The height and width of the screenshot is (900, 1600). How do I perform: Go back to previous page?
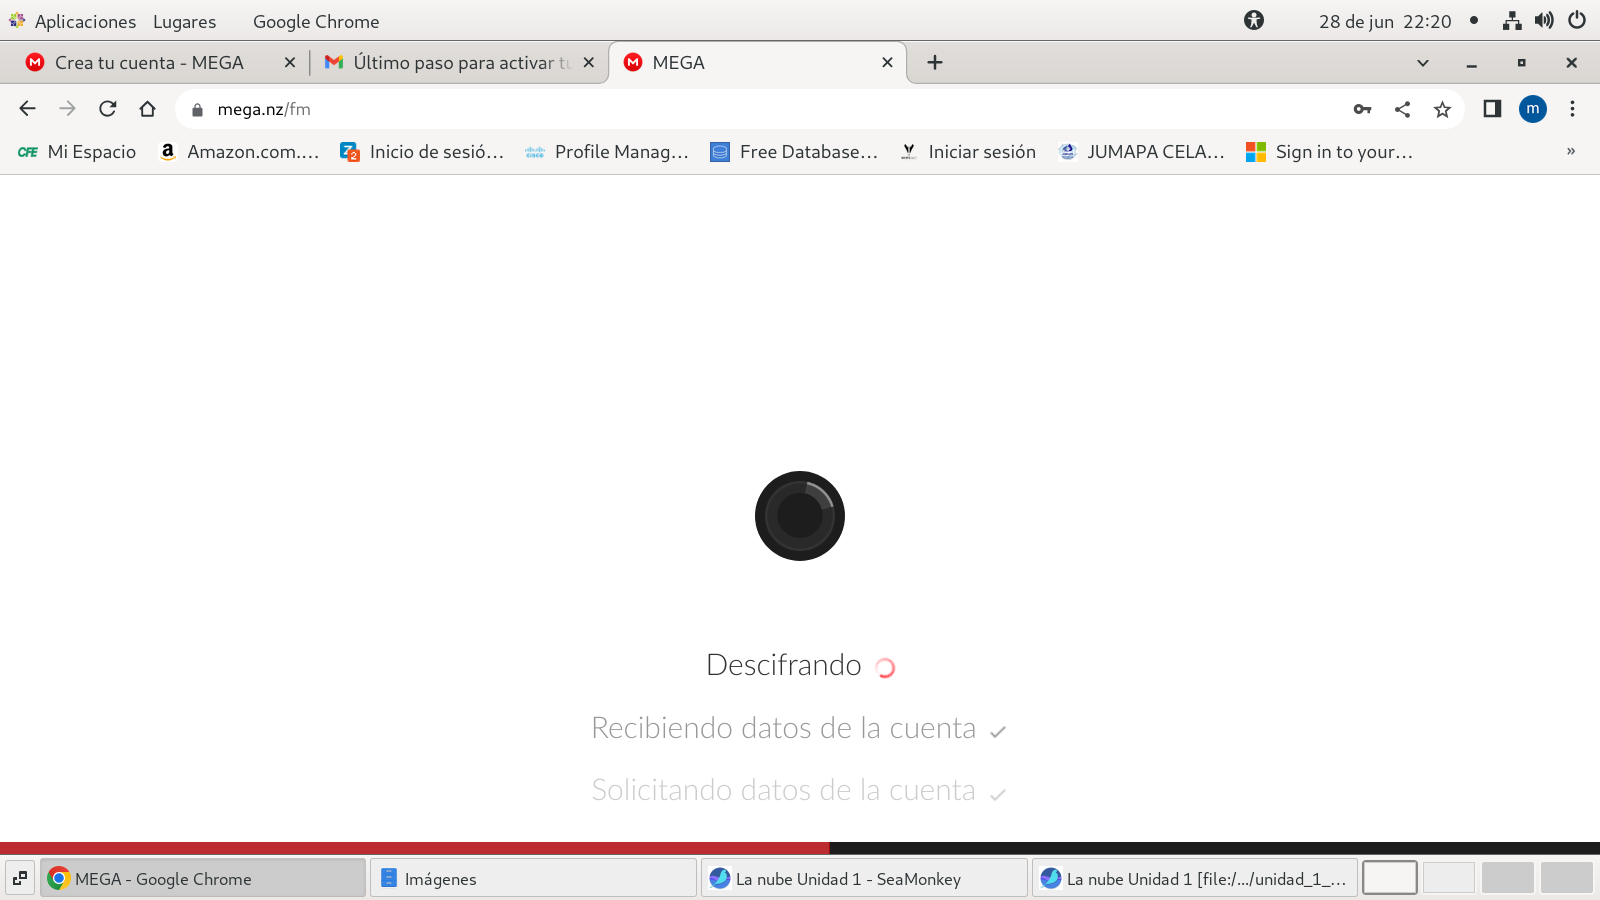coord(27,109)
